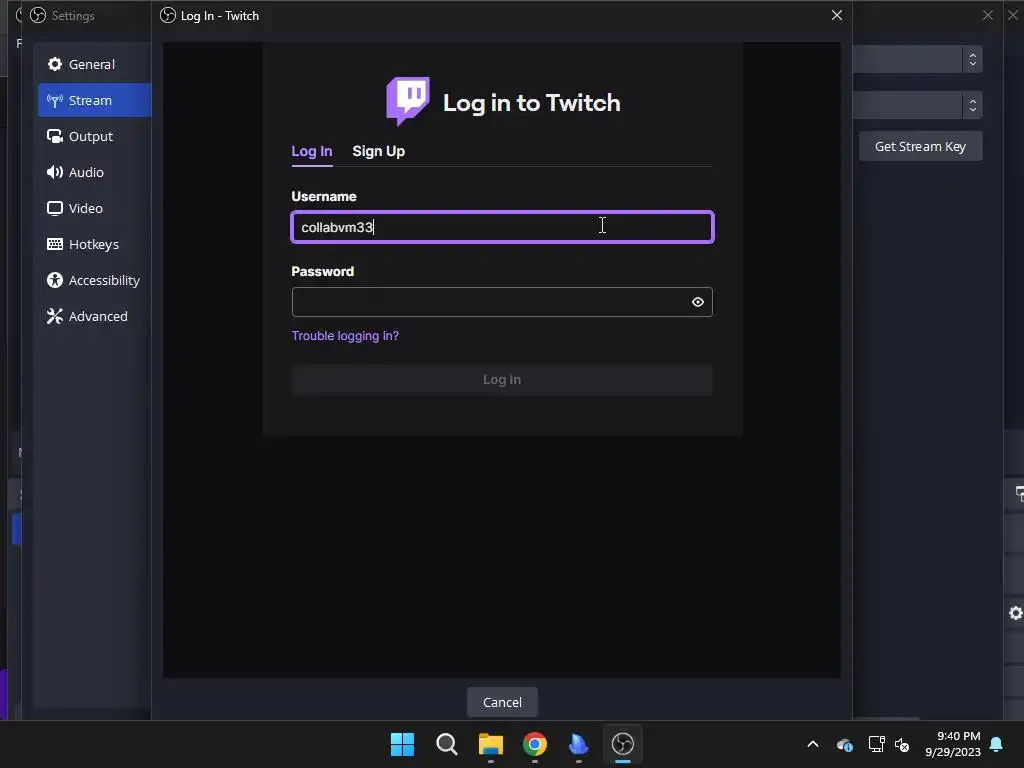The height and width of the screenshot is (768, 1024).
Task: Open clock showing 9:40 PM
Action: click(x=952, y=744)
